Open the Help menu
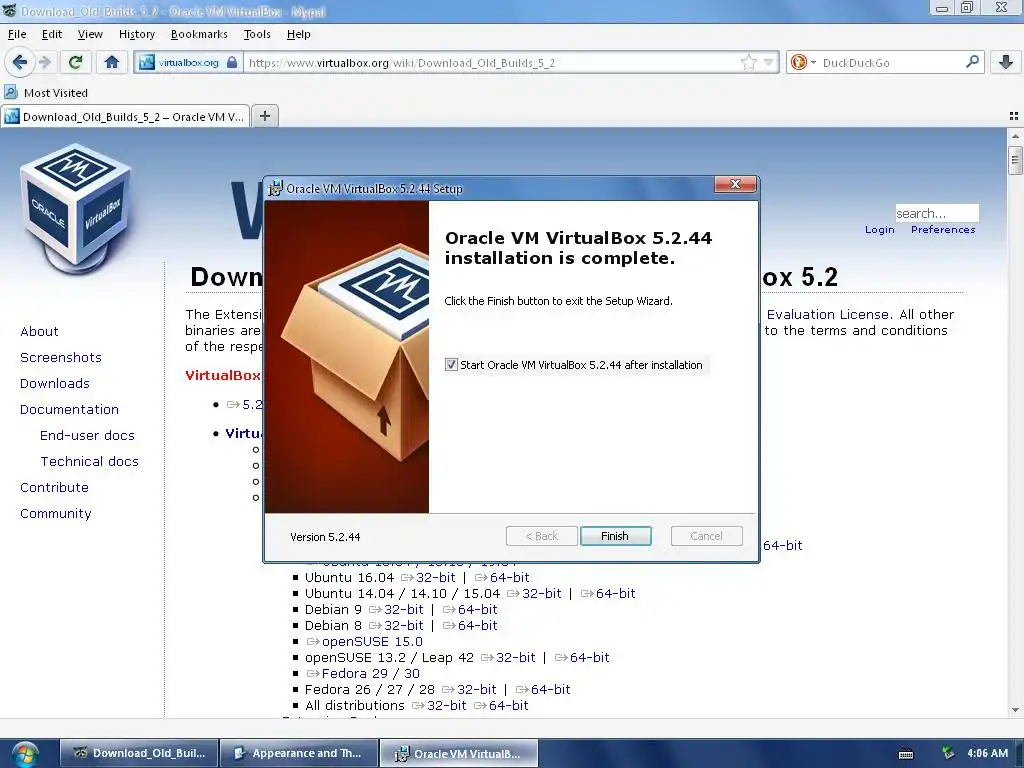 [x=298, y=34]
